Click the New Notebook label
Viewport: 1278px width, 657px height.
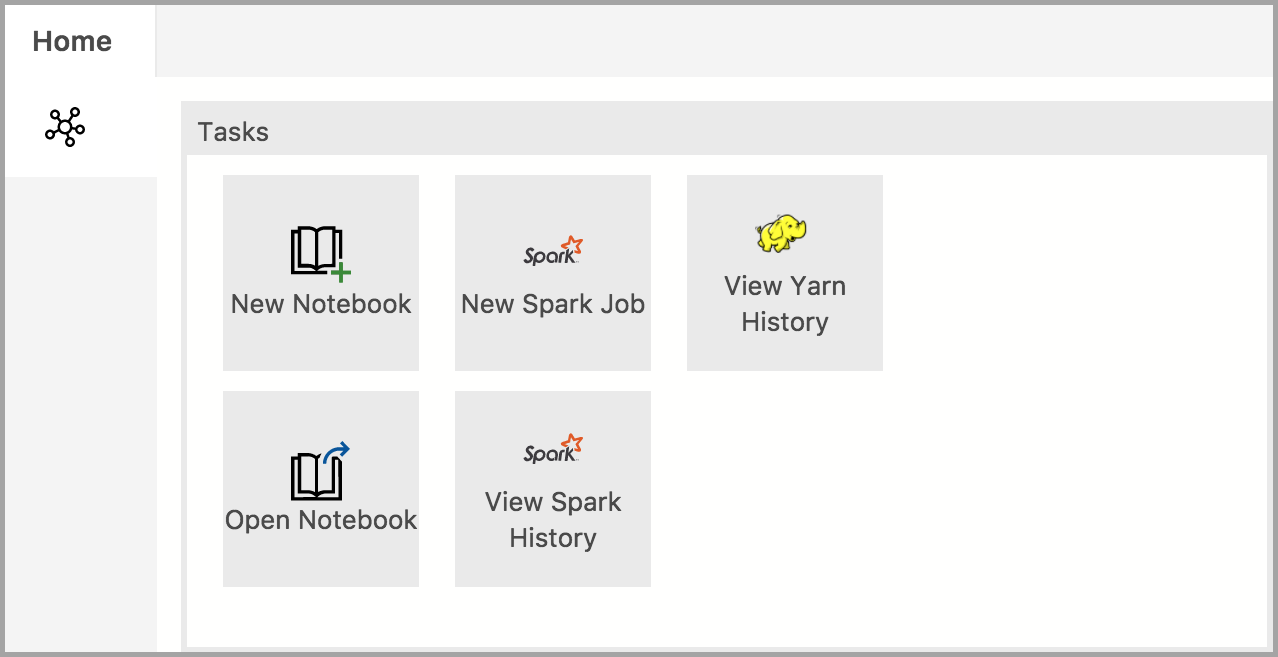tap(321, 304)
